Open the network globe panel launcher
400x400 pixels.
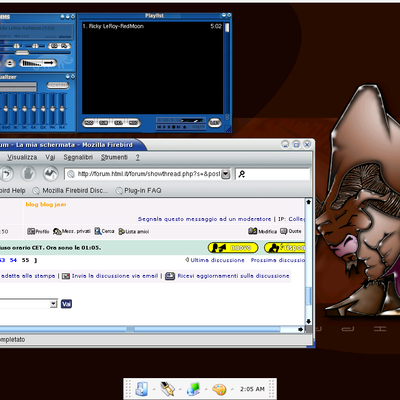coord(193,389)
